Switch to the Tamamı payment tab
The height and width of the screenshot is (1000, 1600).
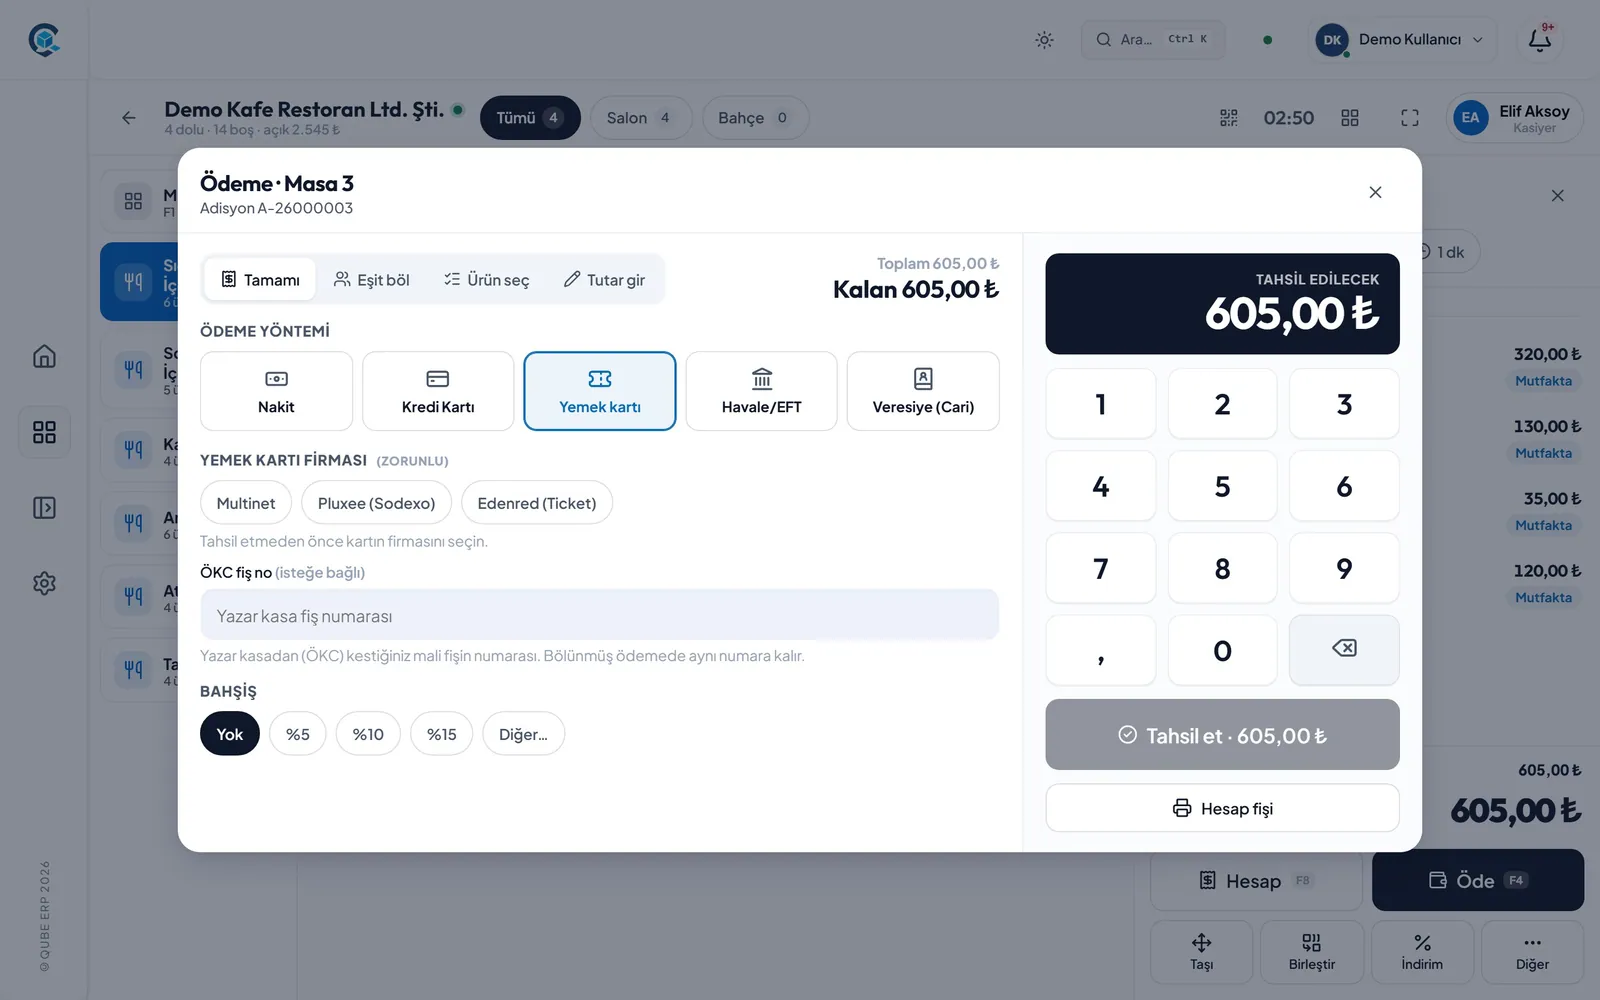point(260,280)
